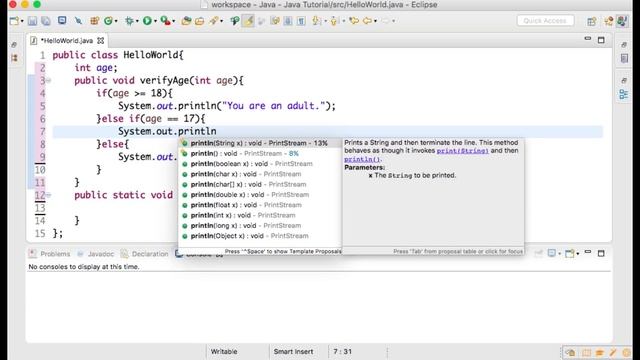Screen dimensions: 640x360
Task: Select the HelloWorld.java editor tab
Action: tap(67, 41)
